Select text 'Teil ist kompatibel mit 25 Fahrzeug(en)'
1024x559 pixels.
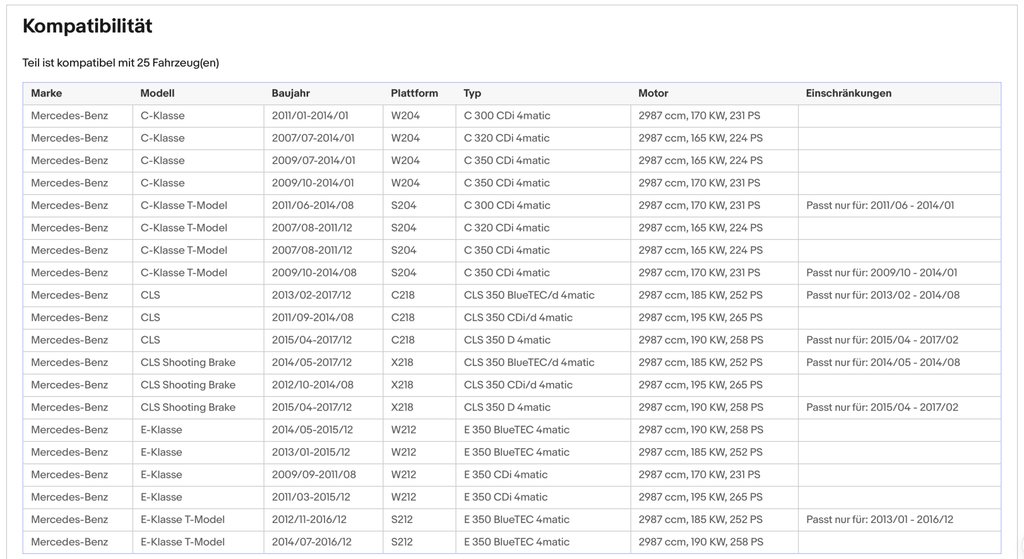[x=121, y=63]
